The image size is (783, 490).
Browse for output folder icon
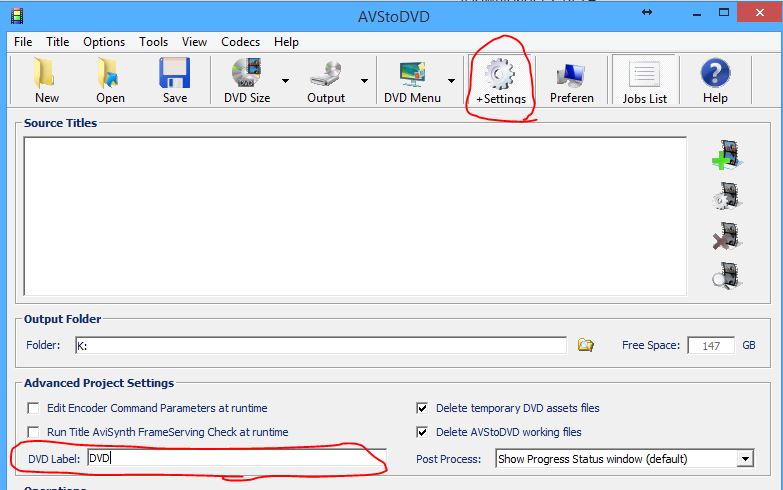coord(585,345)
